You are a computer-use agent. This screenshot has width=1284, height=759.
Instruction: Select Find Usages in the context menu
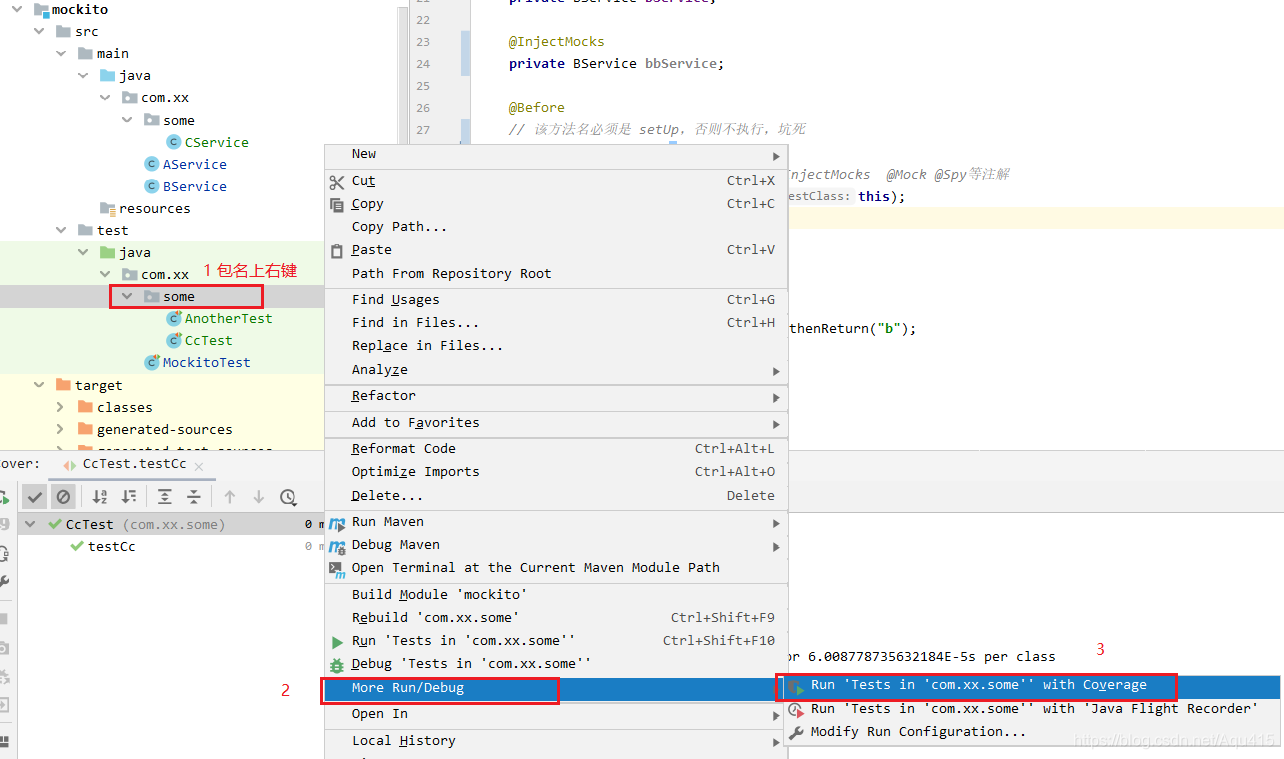pos(557,299)
